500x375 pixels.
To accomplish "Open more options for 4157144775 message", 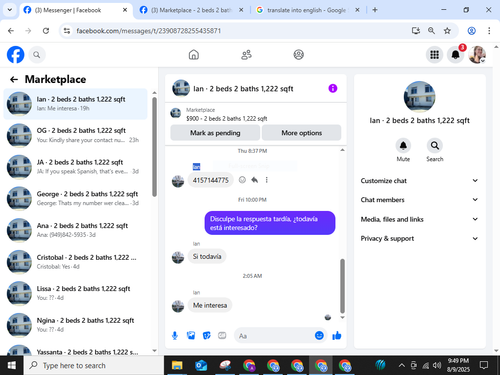I will [x=266, y=180].
